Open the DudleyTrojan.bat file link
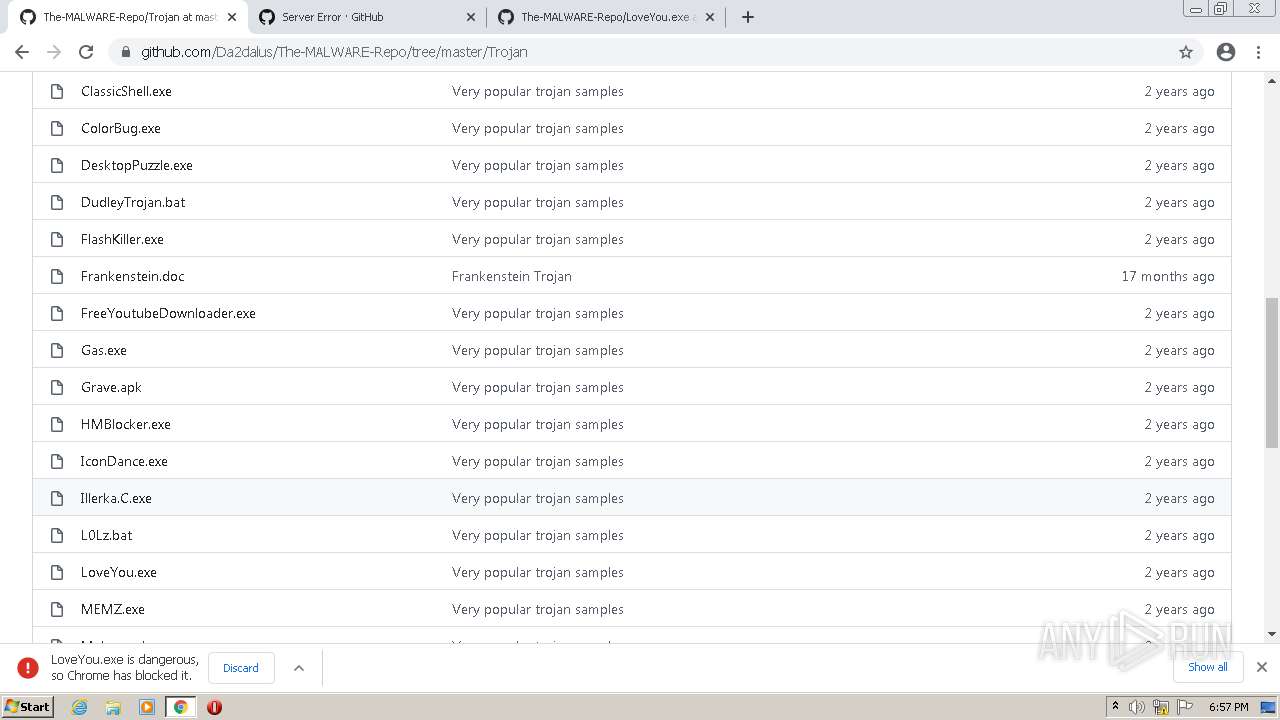Viewport: 1280px width, 720px height. [133, 202]
